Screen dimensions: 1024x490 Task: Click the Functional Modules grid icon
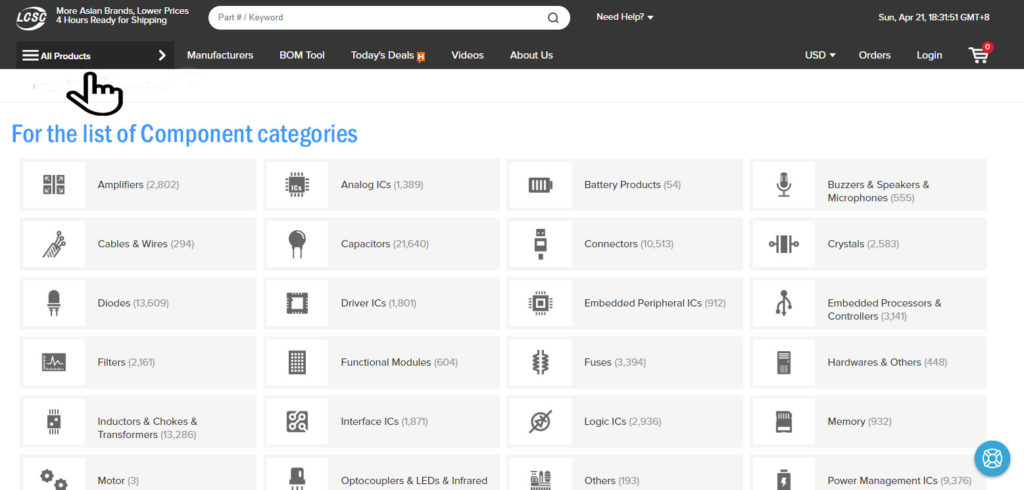click(297, 362)
